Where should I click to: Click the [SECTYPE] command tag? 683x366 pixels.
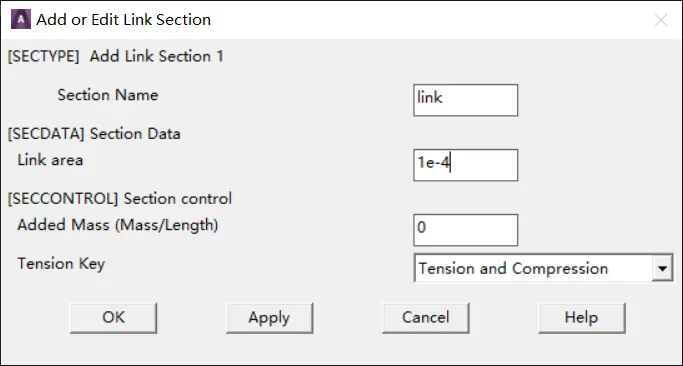44,57
